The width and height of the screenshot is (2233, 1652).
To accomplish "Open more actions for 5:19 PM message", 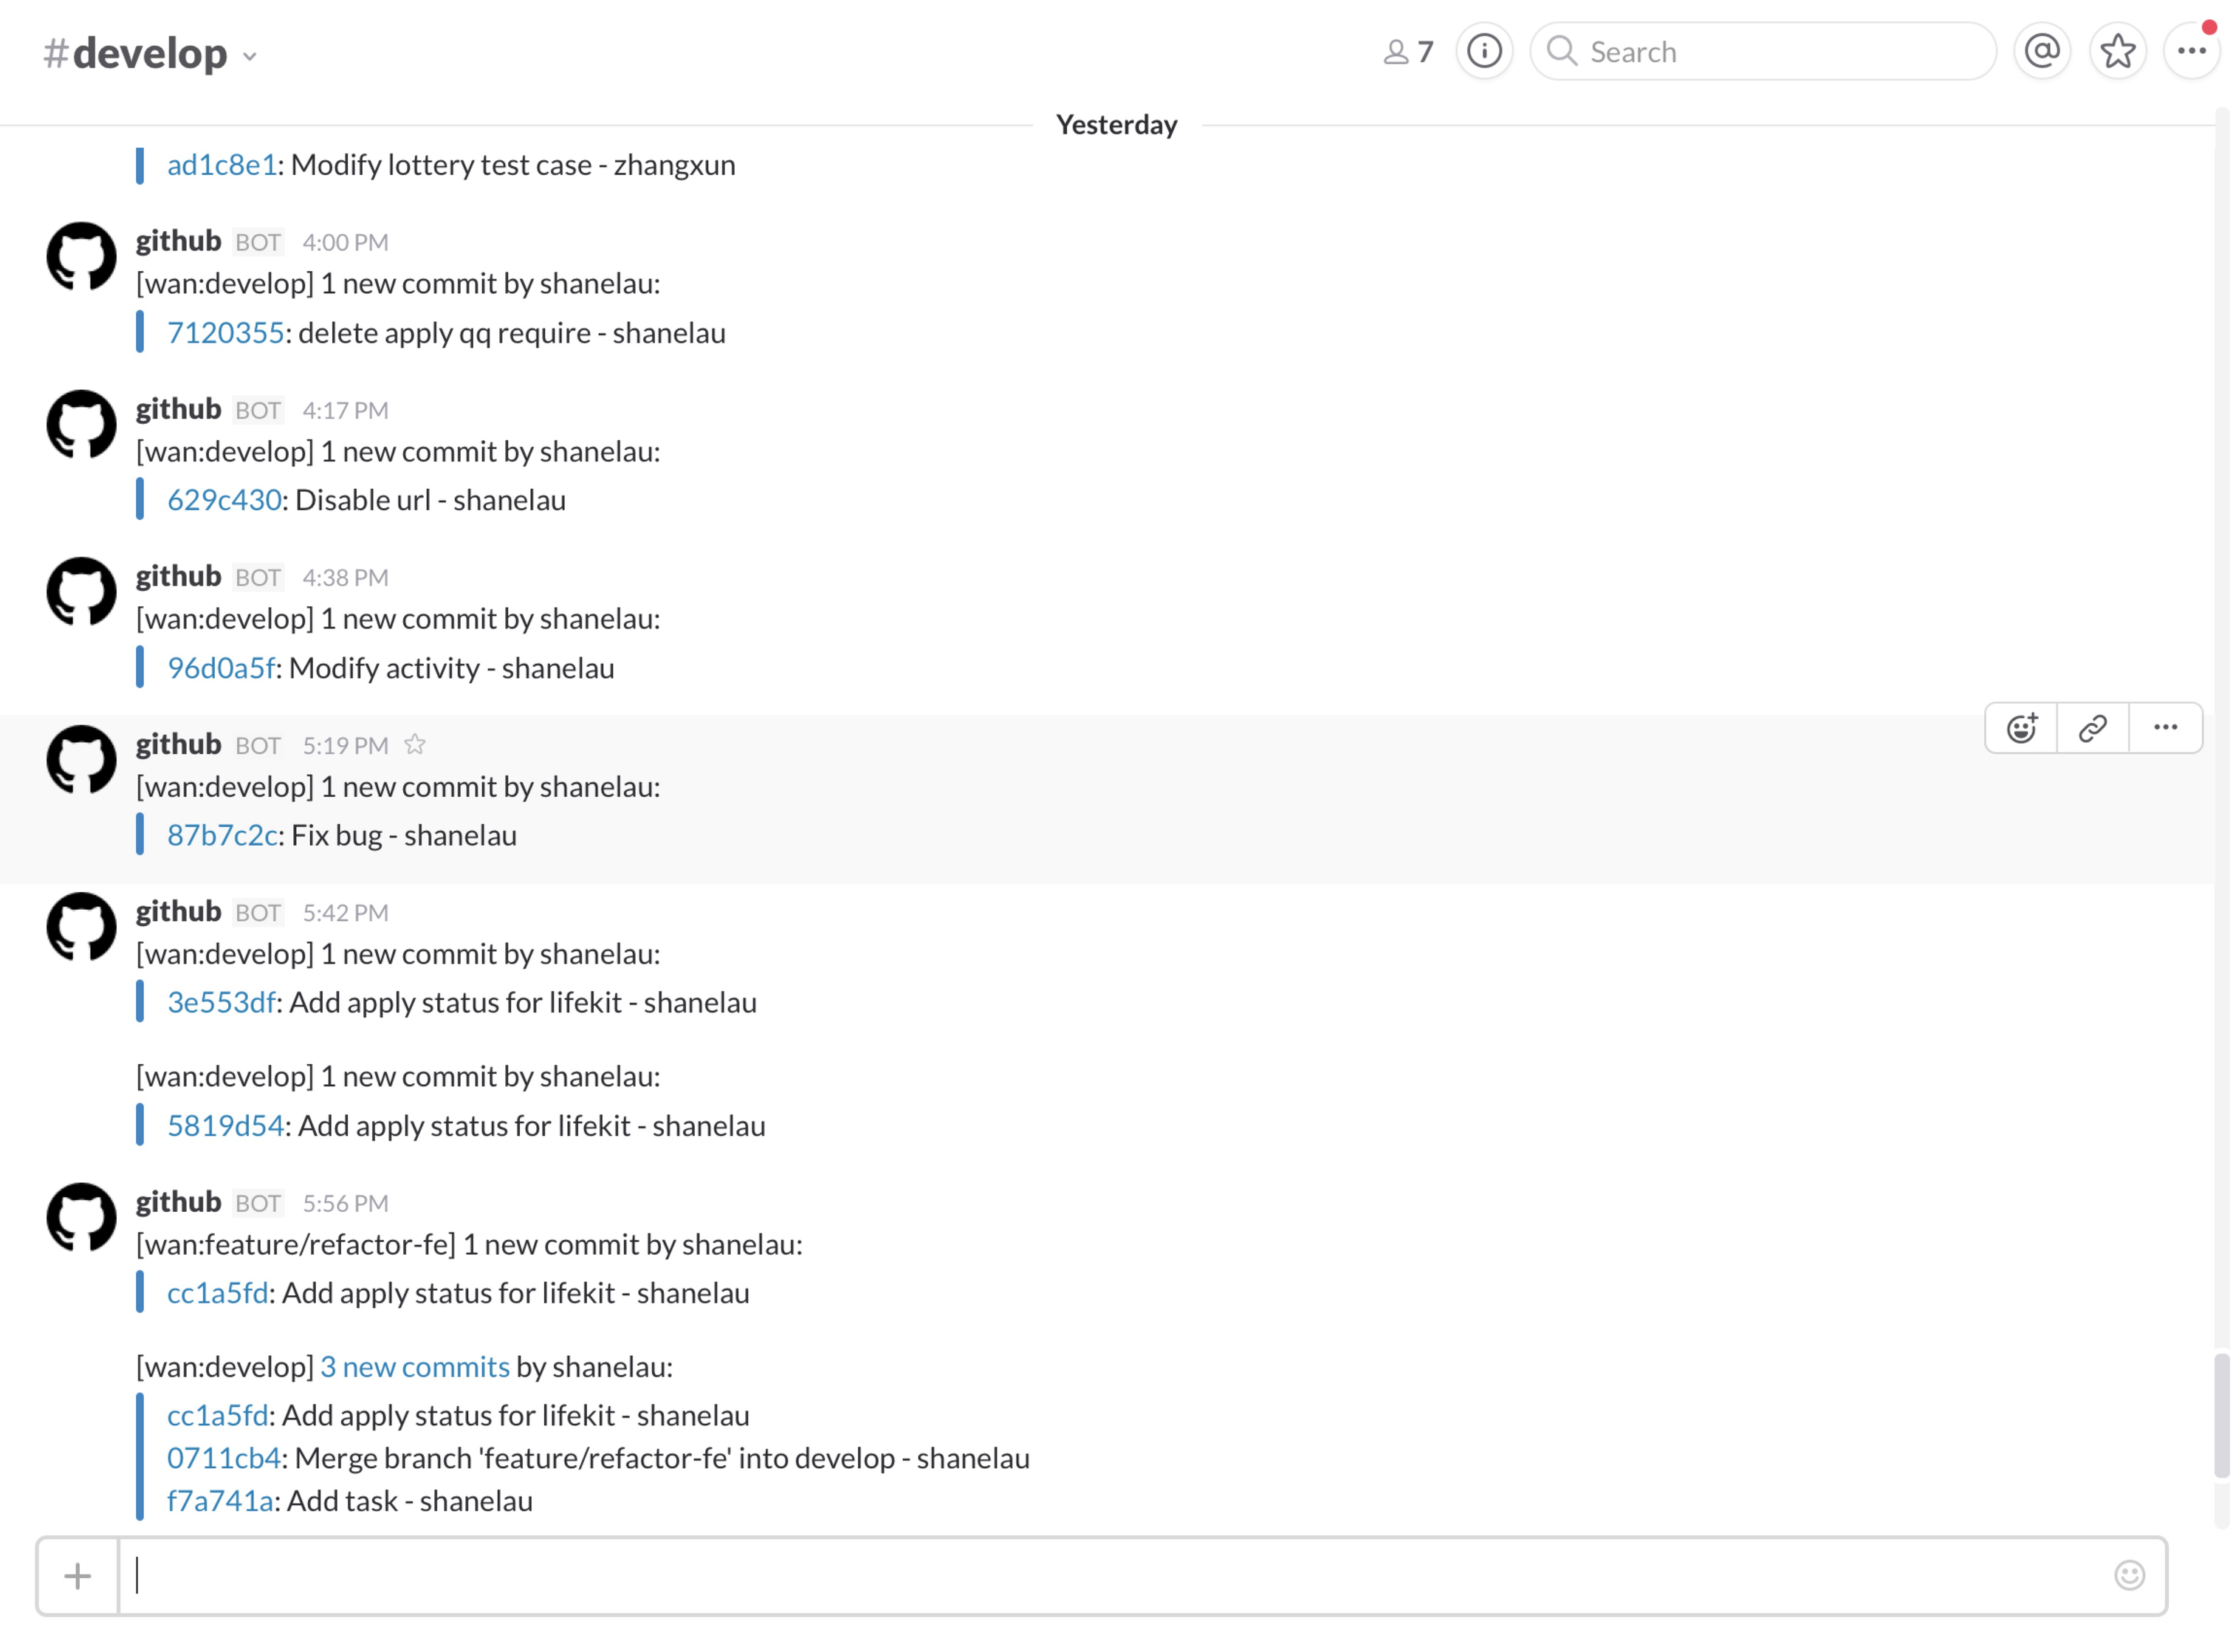I will [2165, 728].
